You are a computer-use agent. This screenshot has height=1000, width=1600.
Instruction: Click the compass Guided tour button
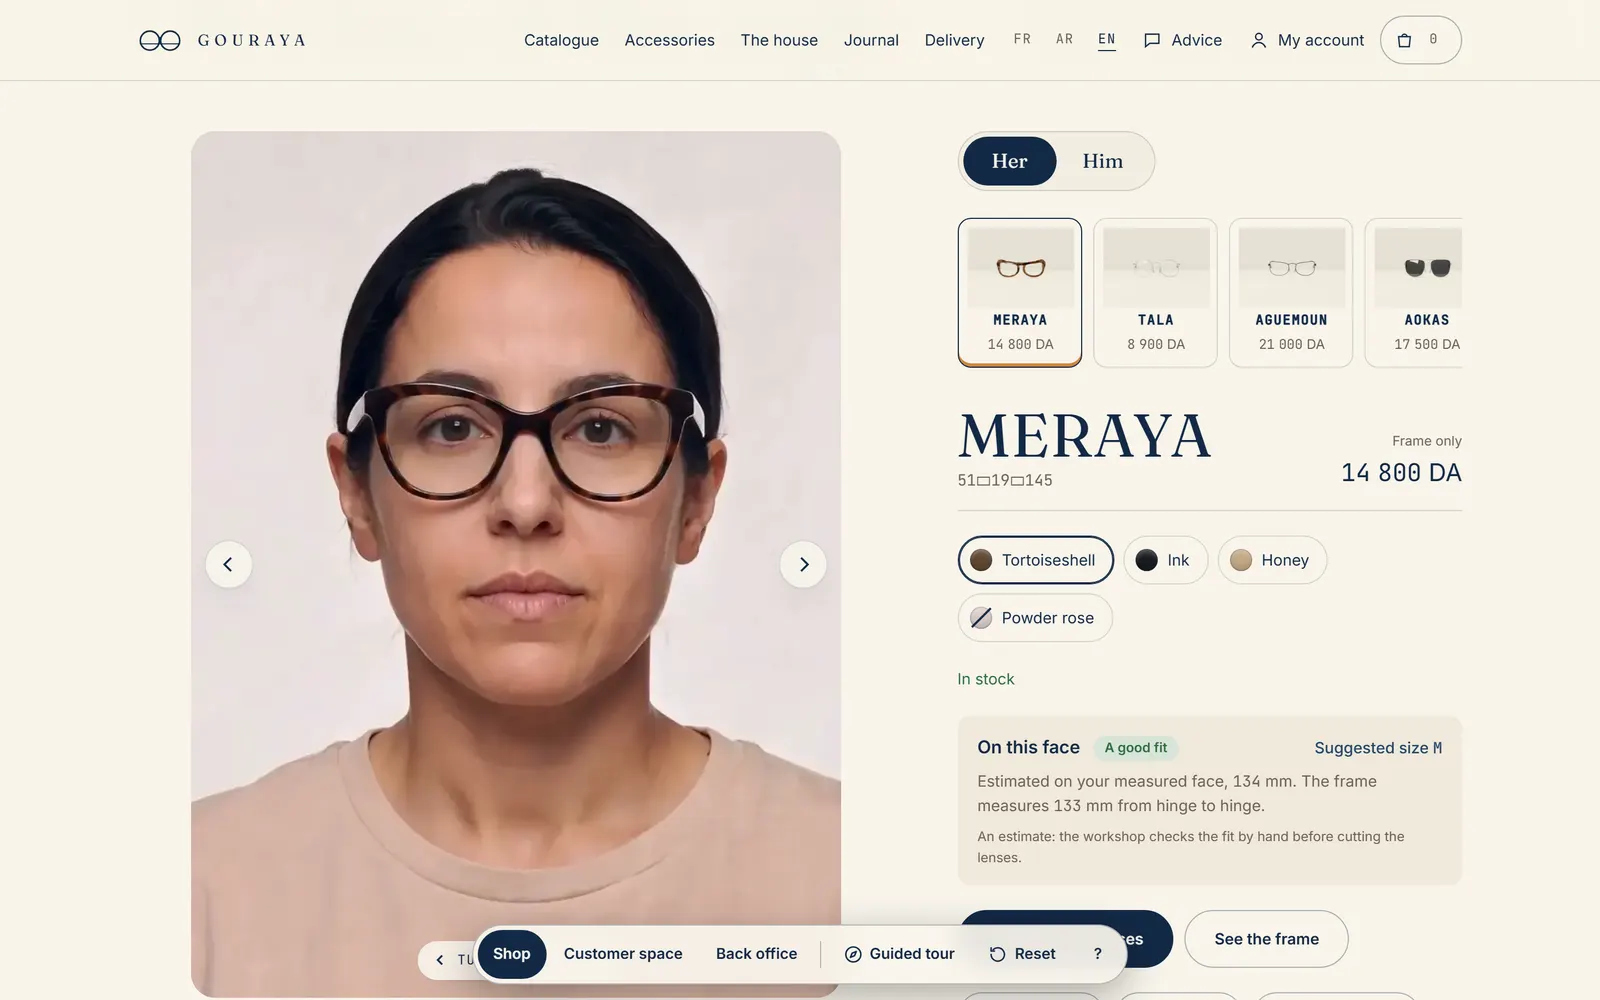tap(899, 954)
